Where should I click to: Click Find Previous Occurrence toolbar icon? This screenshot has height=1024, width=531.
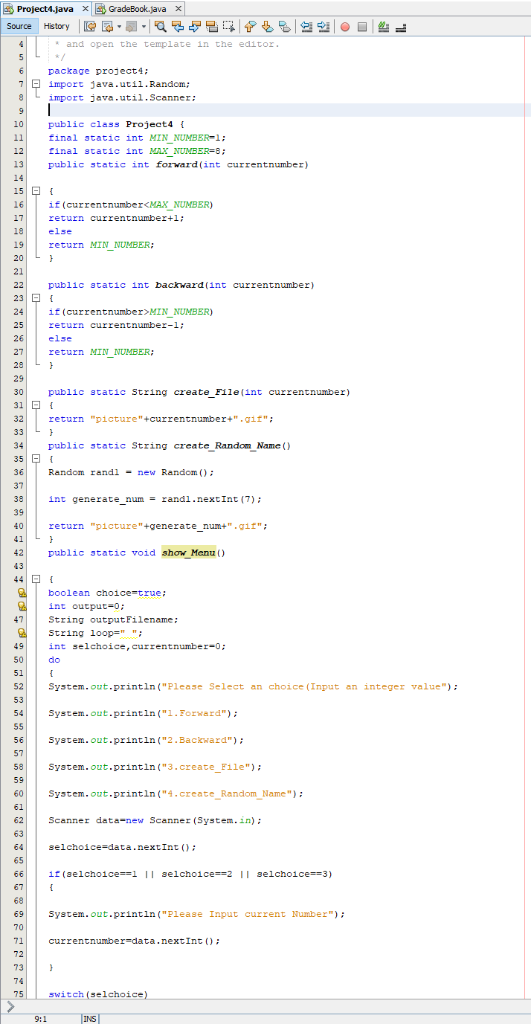point(178,26)
